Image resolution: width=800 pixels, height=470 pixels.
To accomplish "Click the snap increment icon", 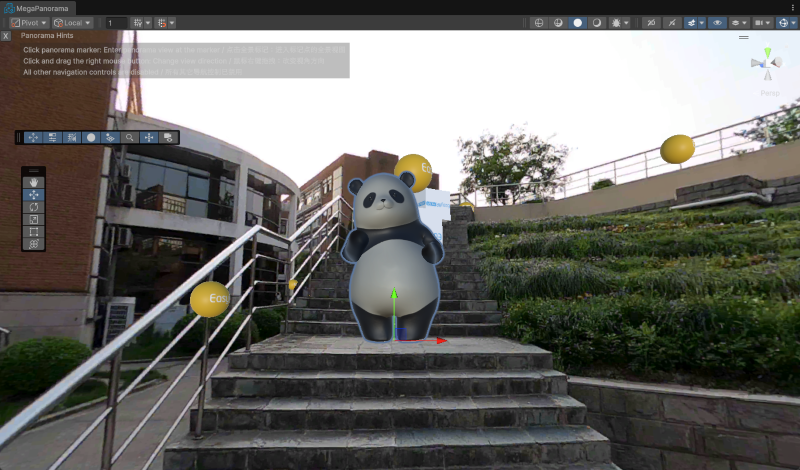I will [x=162, y=23].
